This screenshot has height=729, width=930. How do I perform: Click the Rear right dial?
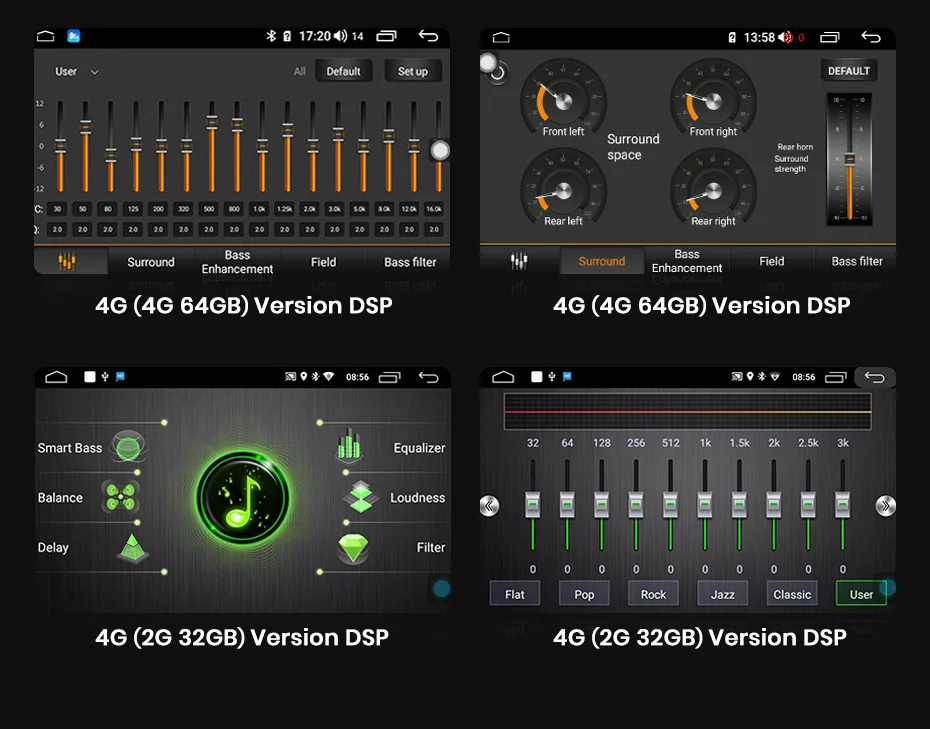coord(714,189)
